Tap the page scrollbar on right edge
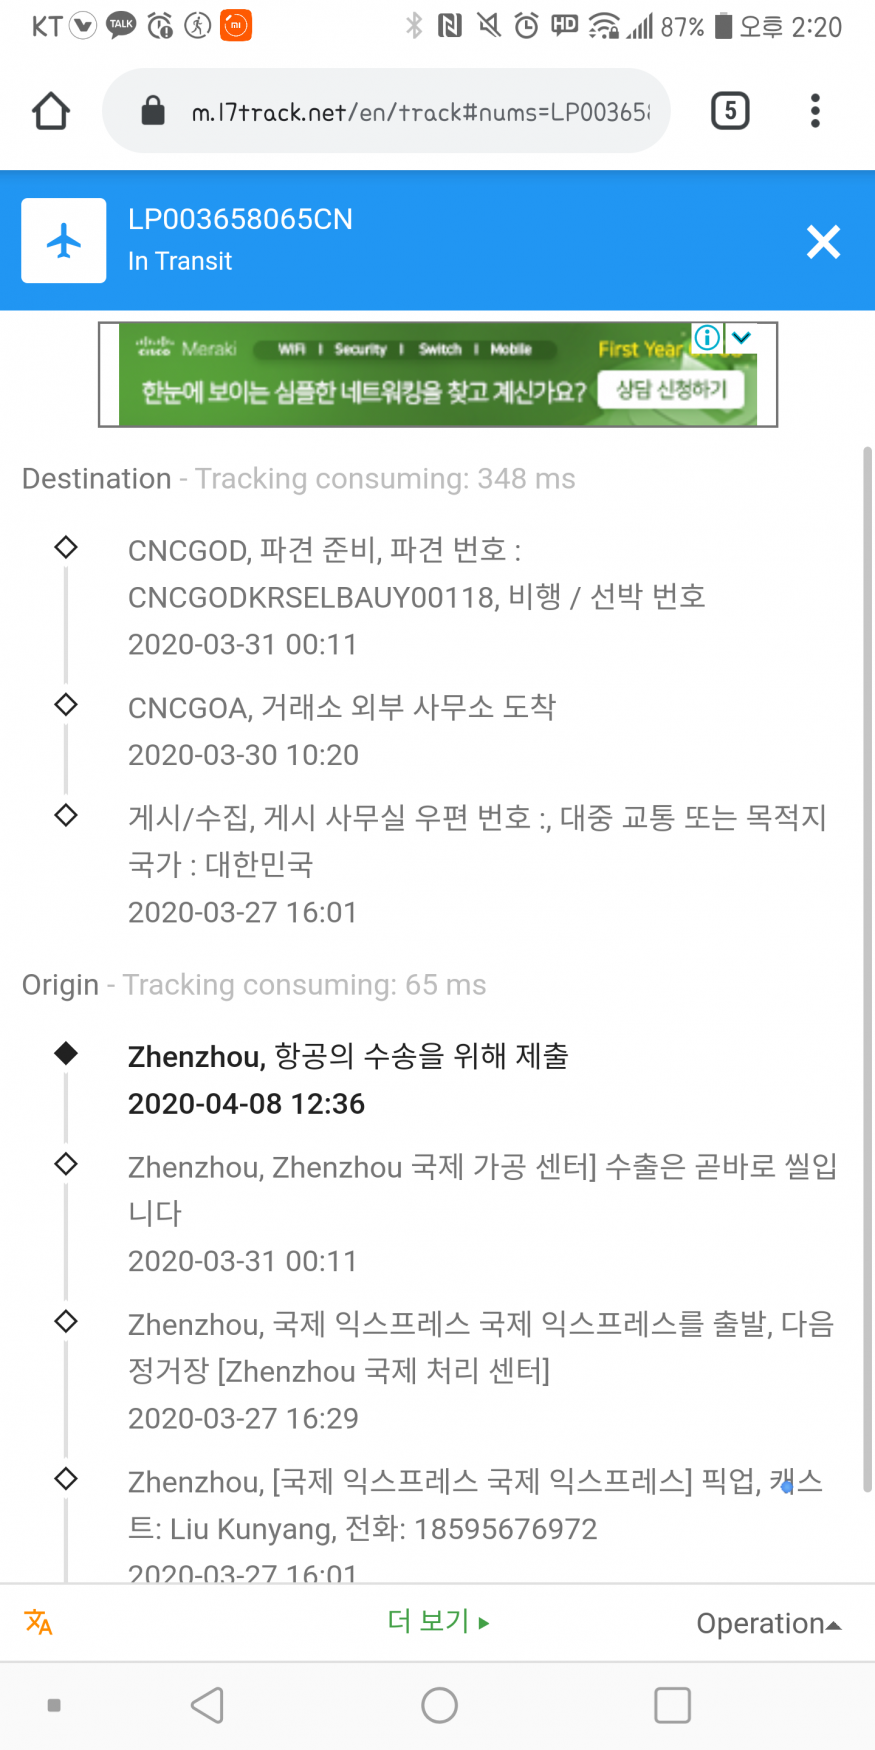The width and height of the screenshot is (875, 1750). pos(867,970)
